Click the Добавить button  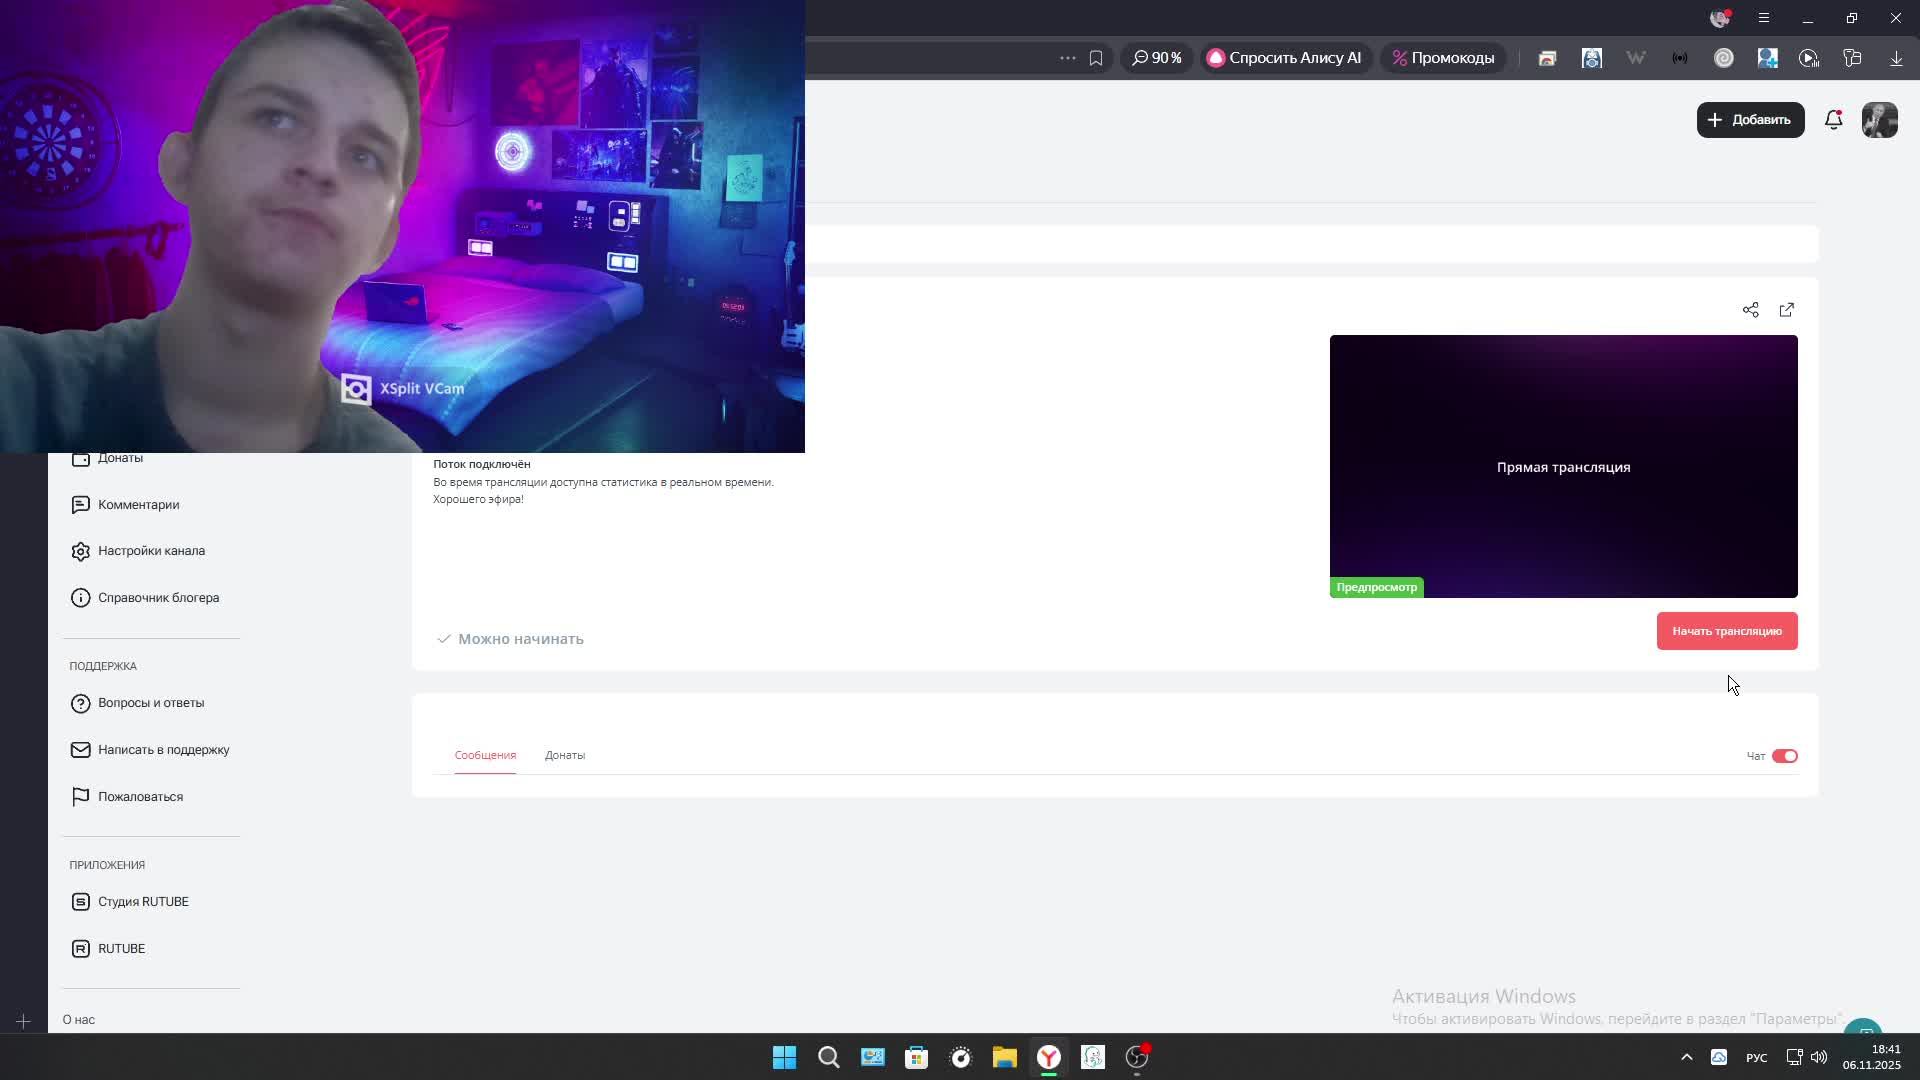(1750, 120)
